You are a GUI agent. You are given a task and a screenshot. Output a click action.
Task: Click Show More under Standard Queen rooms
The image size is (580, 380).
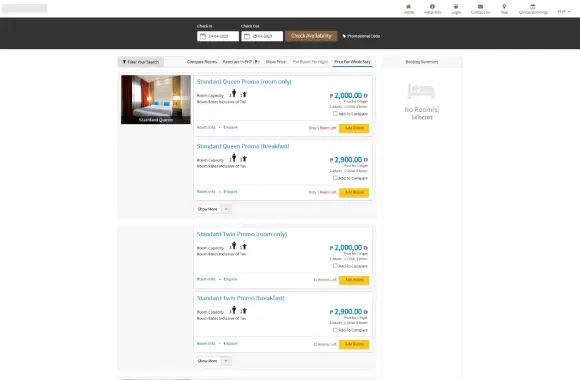(208, 209)
